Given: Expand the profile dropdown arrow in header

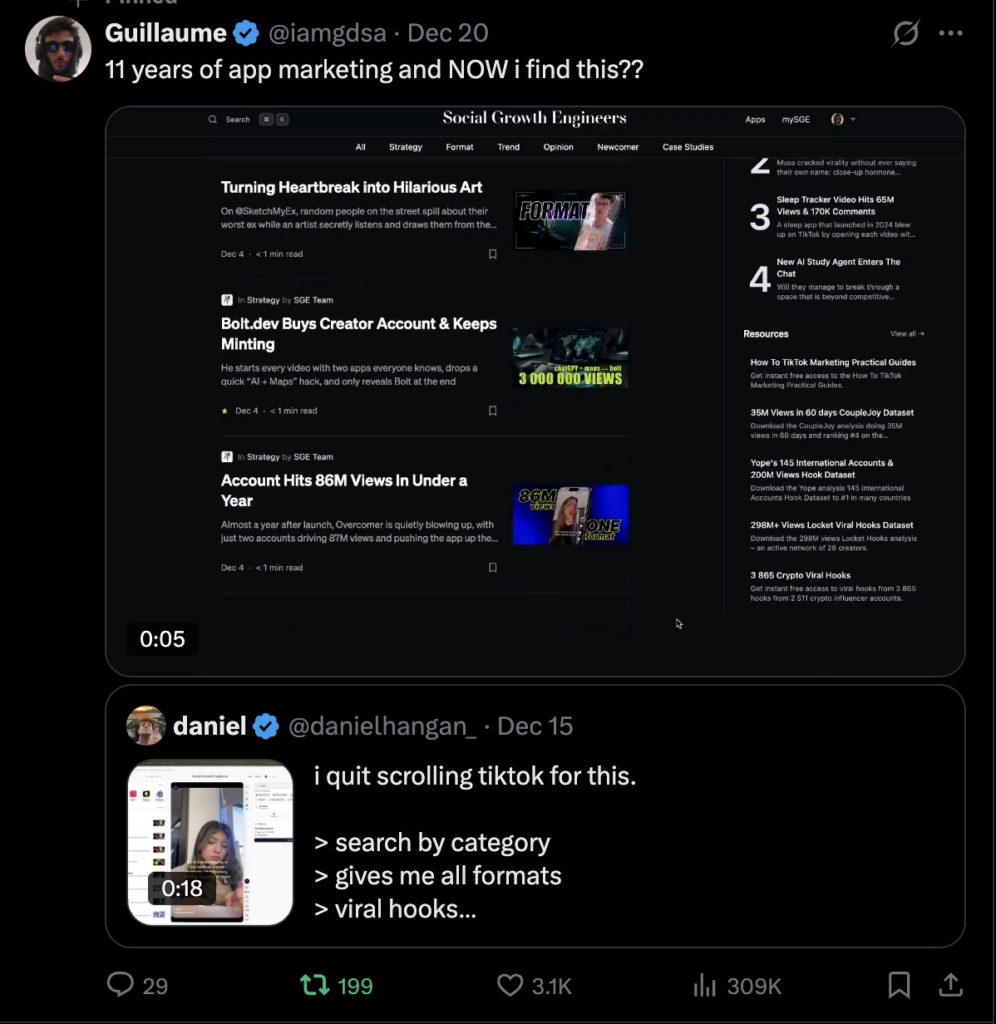Looking at the screenshot, I should tap(853, 119).
